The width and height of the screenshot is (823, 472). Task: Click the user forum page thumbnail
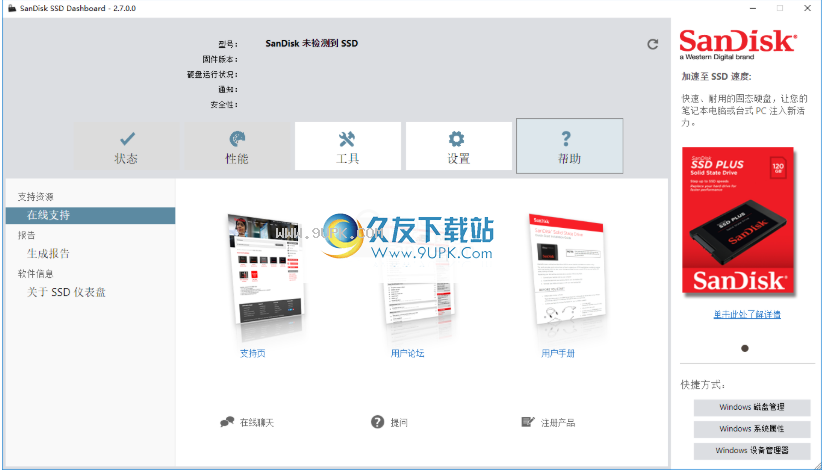click(418, 284)
